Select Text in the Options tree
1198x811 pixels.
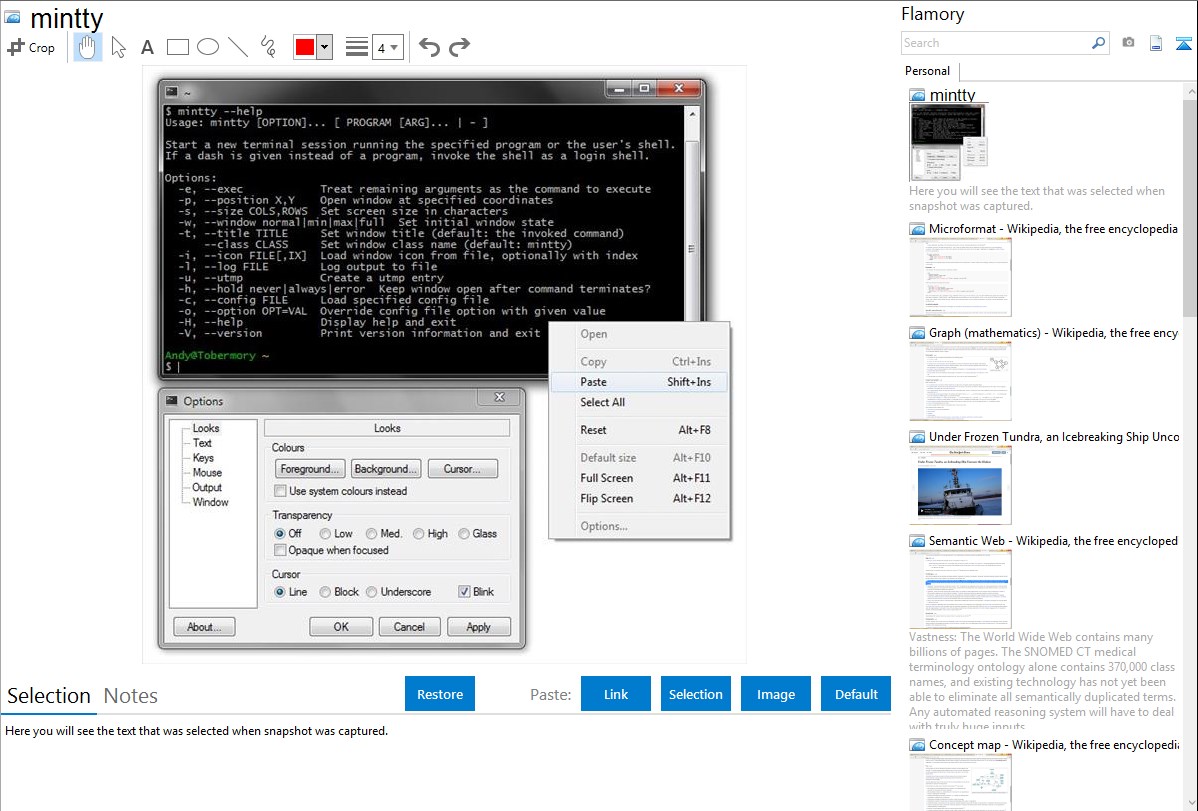pos(202,443)
